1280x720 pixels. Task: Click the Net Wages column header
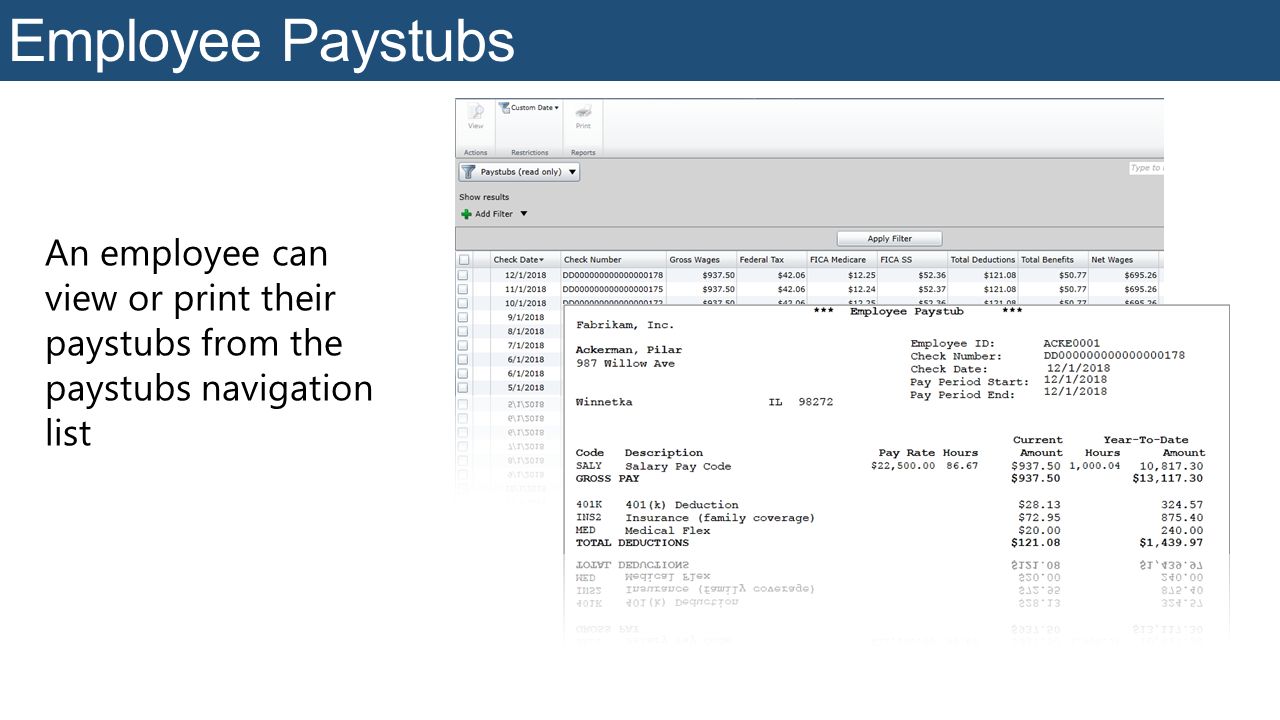tap(1123, 260)
